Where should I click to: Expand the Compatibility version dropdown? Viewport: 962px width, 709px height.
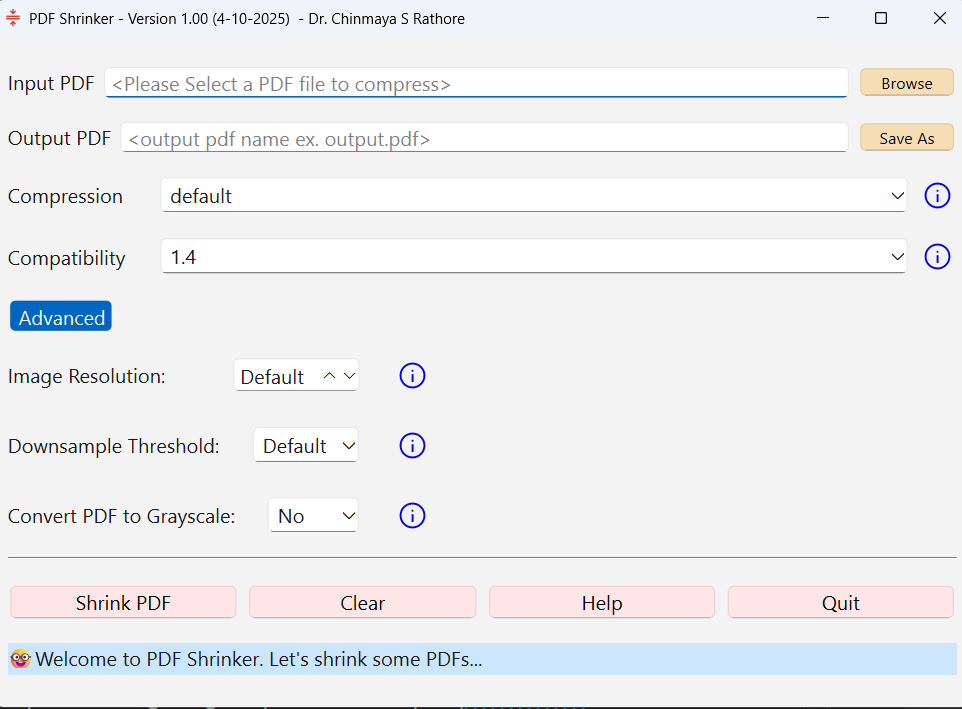tap(533, 257)
